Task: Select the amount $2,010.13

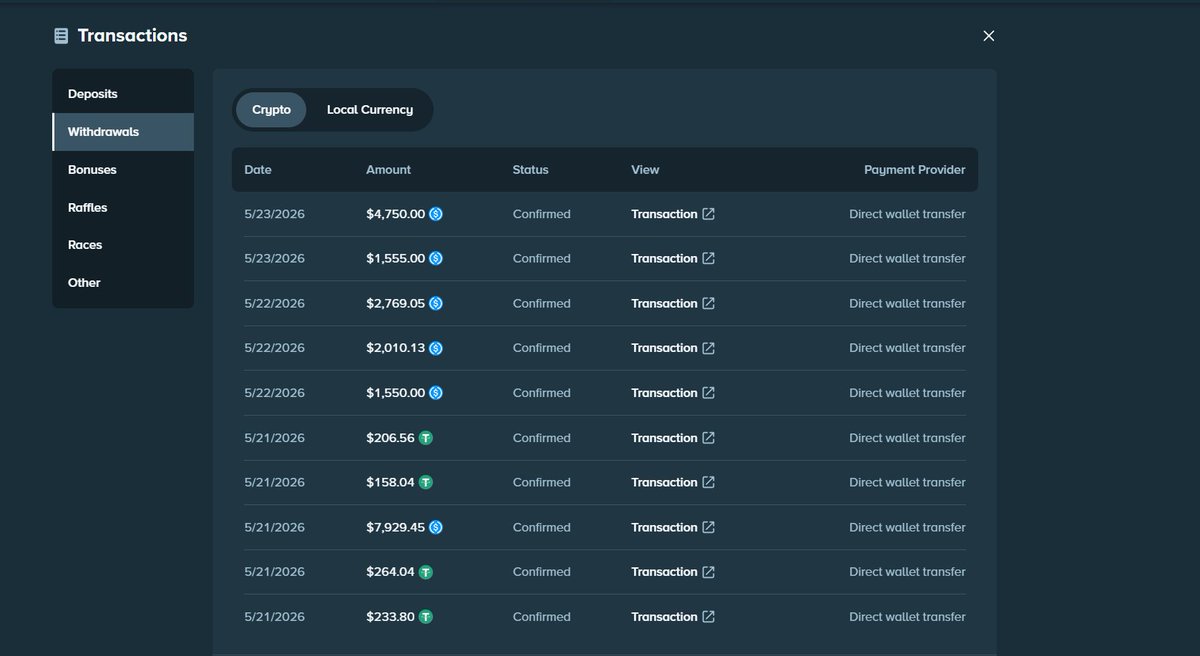Action: point(396,348)
